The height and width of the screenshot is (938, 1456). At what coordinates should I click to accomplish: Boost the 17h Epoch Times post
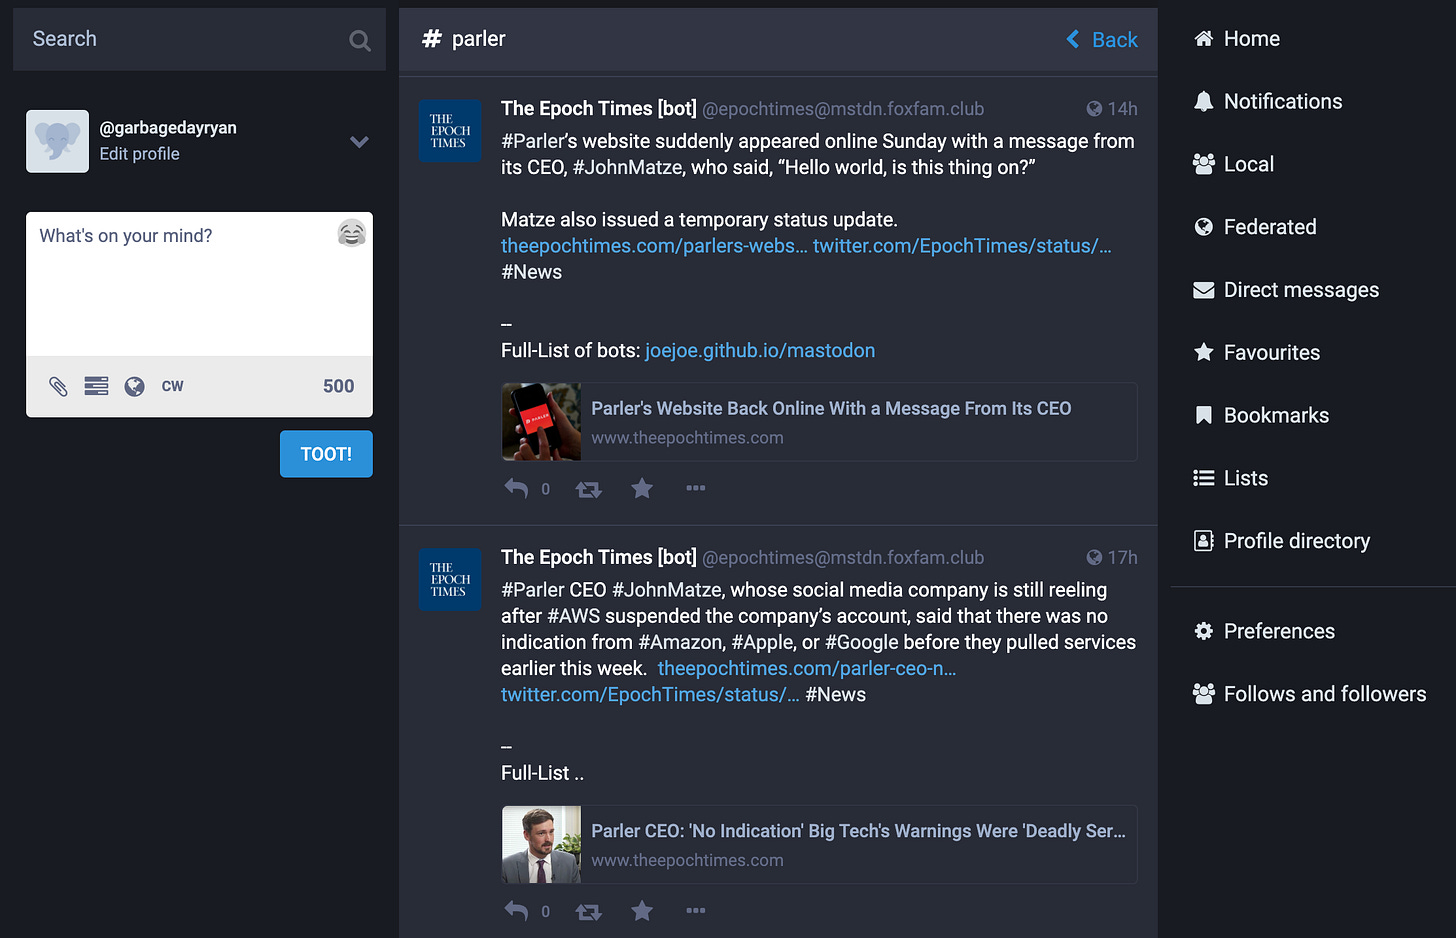click(588, 912)
